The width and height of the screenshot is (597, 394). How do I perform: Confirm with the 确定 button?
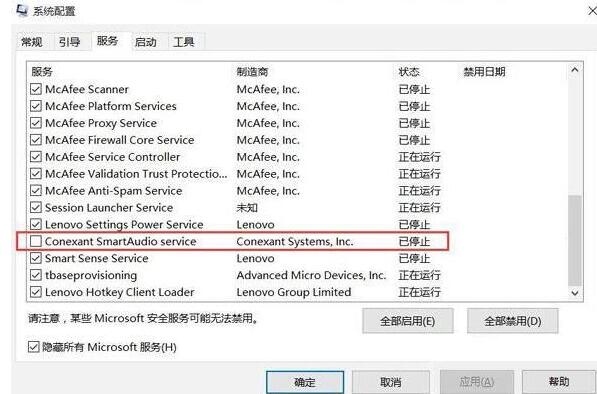pos(305,382)
